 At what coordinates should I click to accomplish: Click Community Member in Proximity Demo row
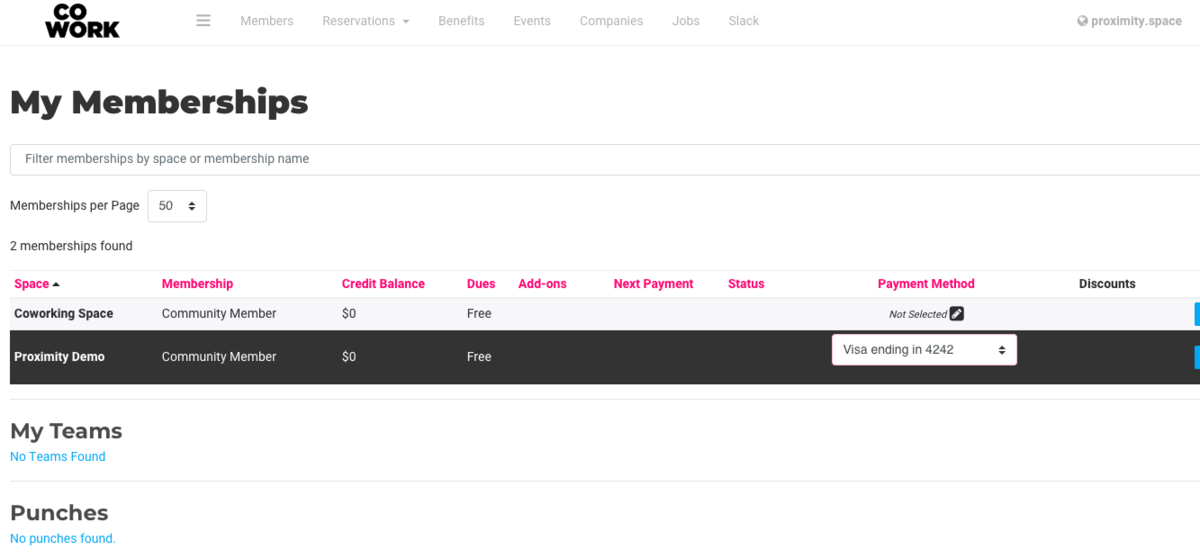[x=219, y=357]
